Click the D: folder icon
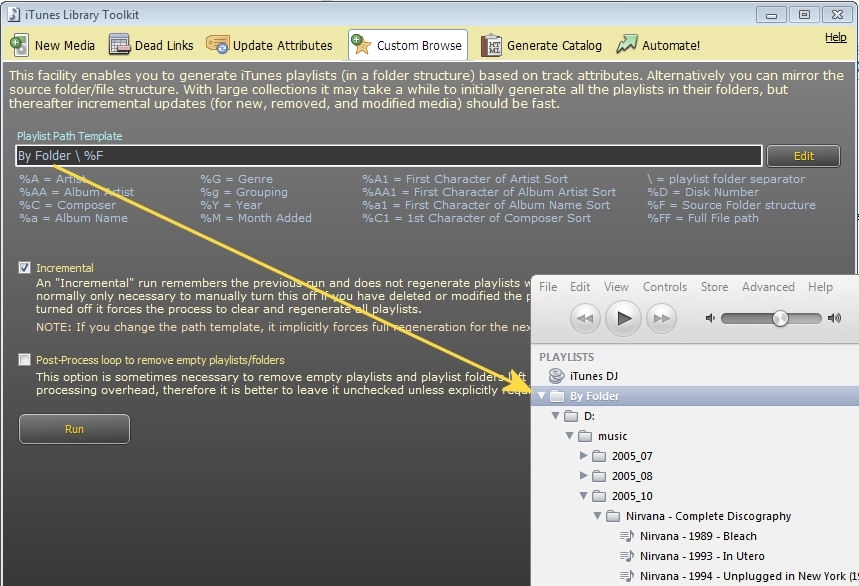 tap(571, 416)
